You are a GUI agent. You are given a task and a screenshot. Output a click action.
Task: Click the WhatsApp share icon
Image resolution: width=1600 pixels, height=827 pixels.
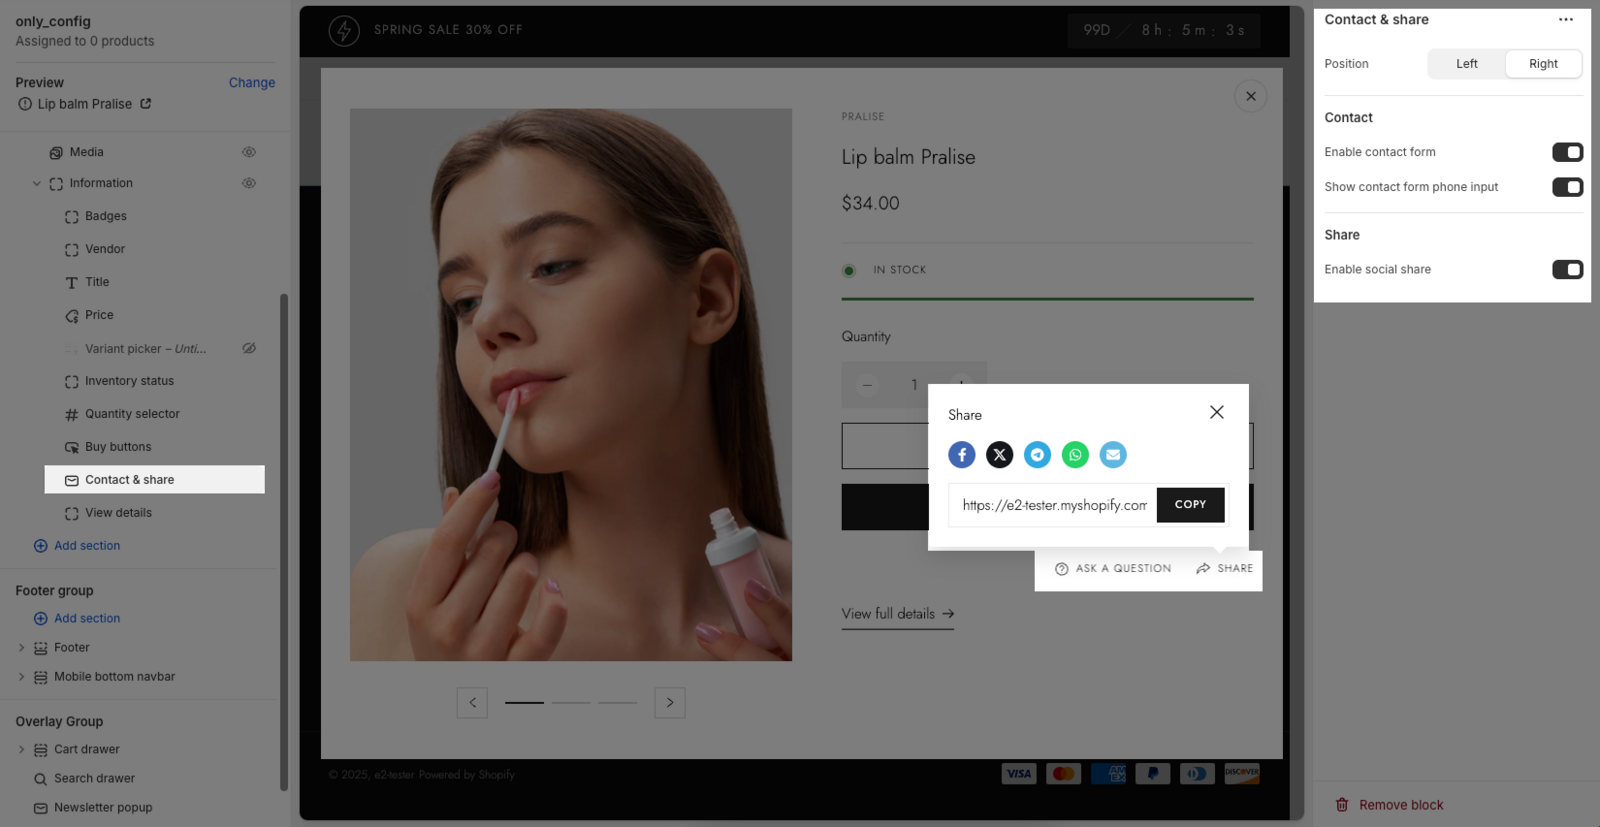[1075, 455]
